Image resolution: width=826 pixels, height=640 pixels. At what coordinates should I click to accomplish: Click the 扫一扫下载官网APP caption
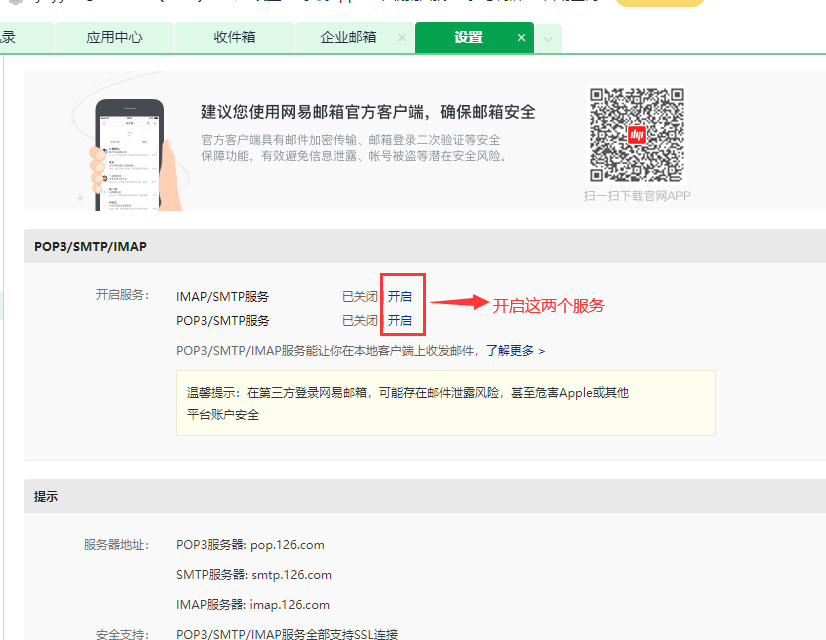pos(637,196)
